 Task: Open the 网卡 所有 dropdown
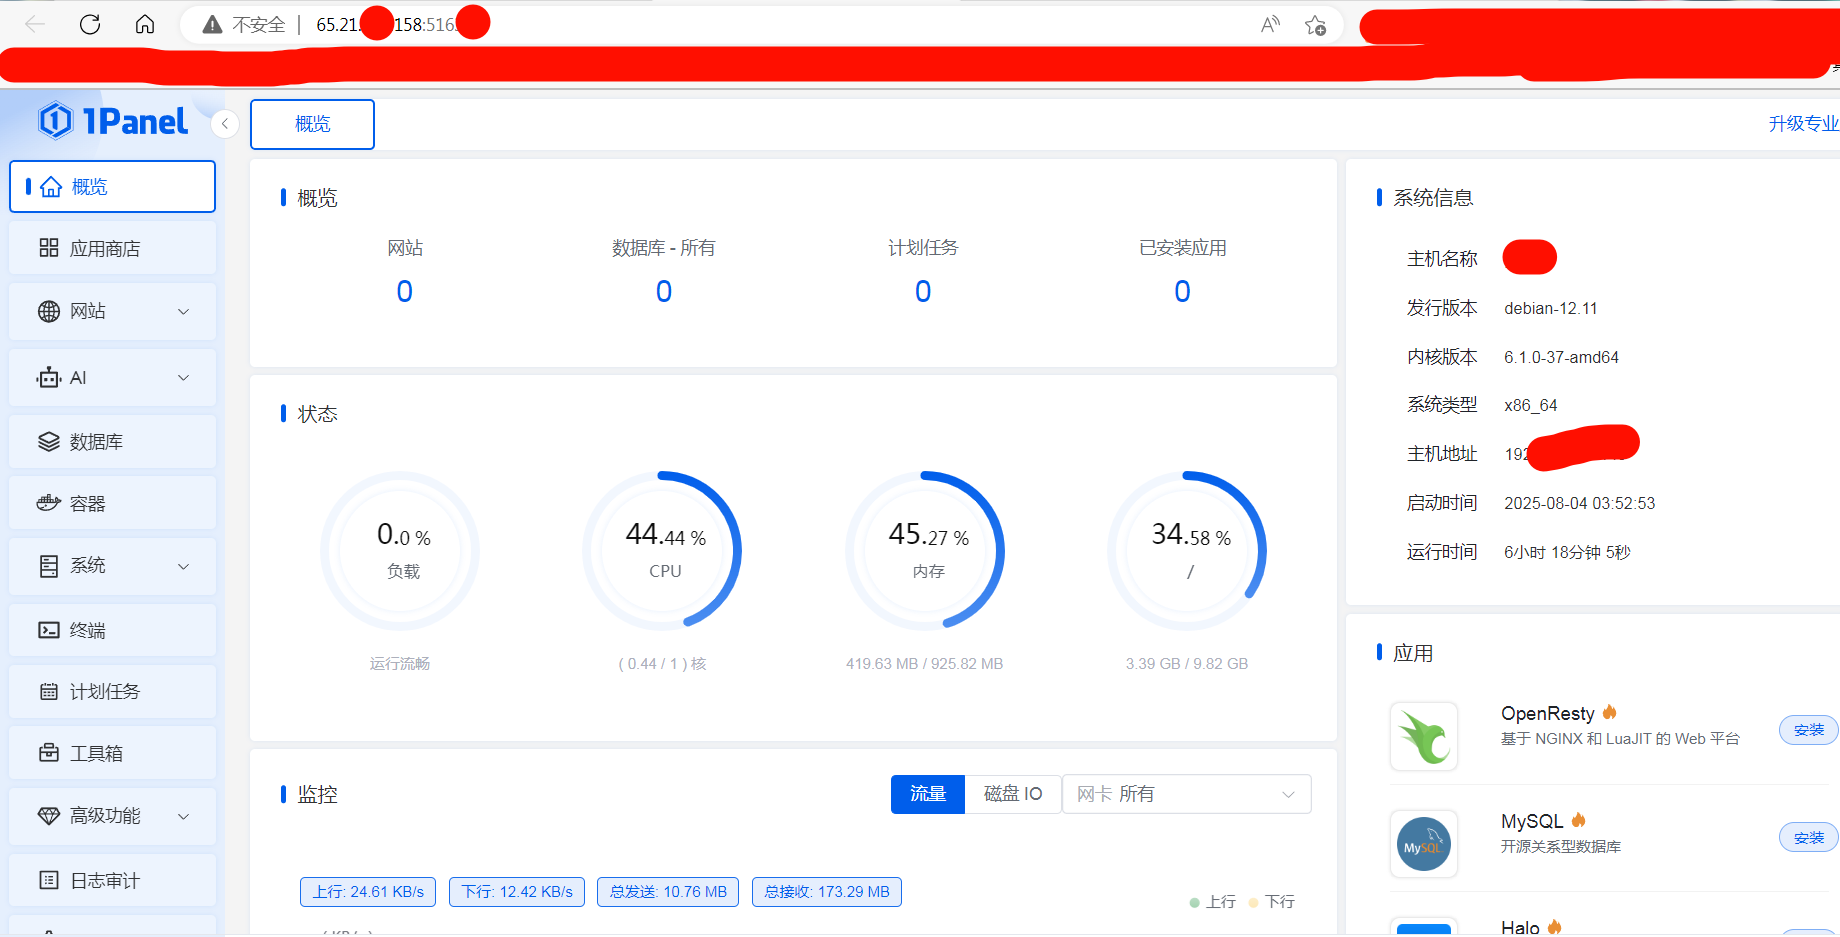1187,794
